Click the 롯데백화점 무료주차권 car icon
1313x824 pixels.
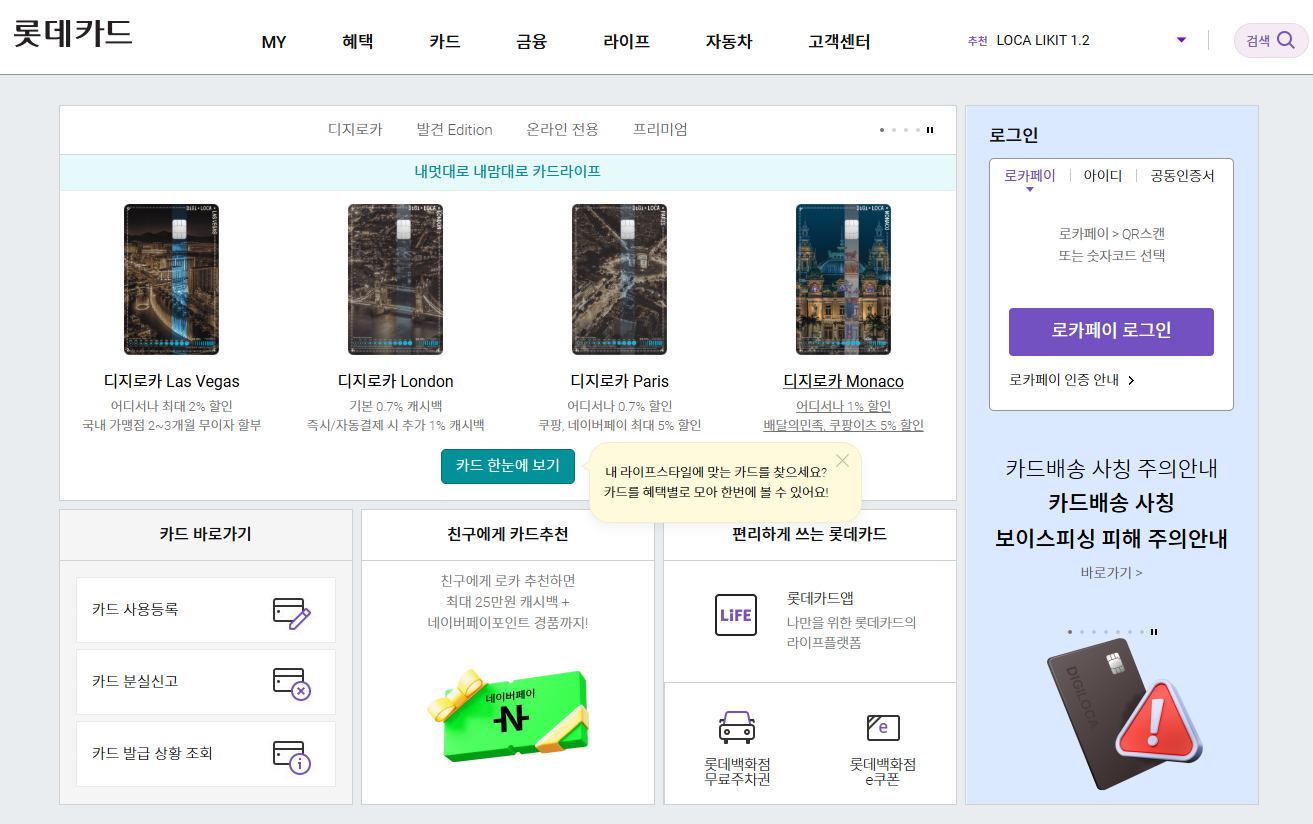coord(737,727)
